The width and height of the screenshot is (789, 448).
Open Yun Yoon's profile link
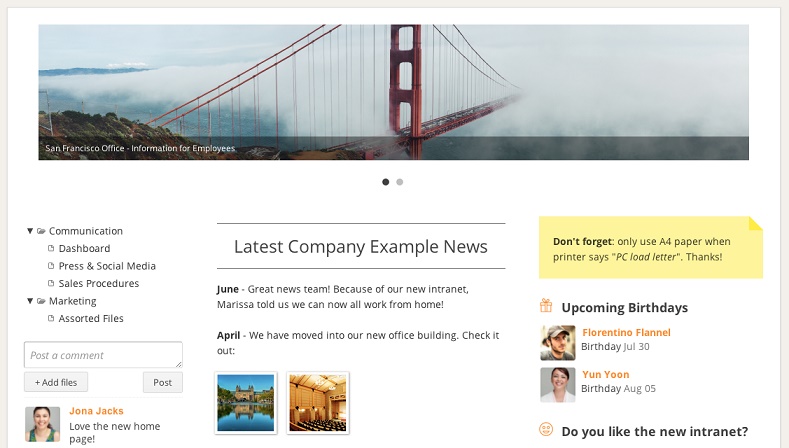point(608,375)
